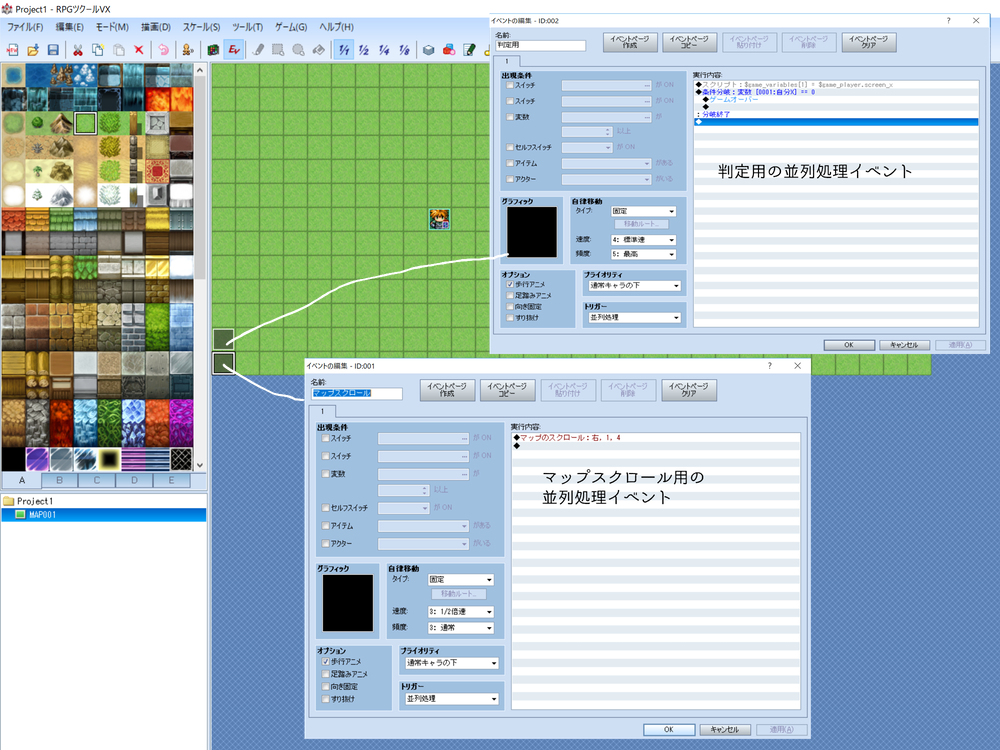The width and height of the screenshot is (1000, 750).
Task: Enable アイテム checkbox in ID:002 dialog
Action: click(x=510, y=163)
